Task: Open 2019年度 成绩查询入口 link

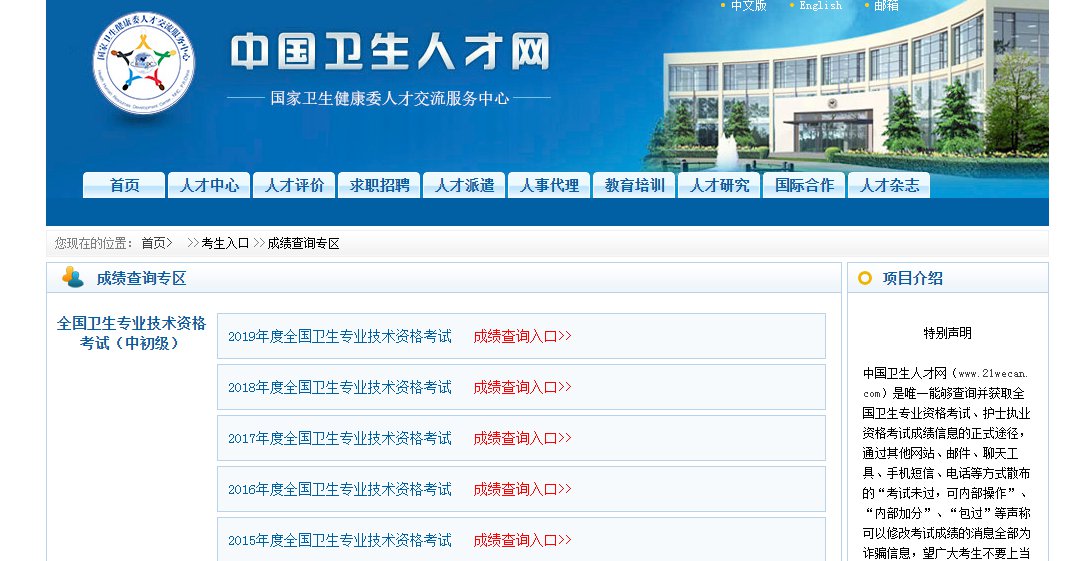Action: point(522,336)
